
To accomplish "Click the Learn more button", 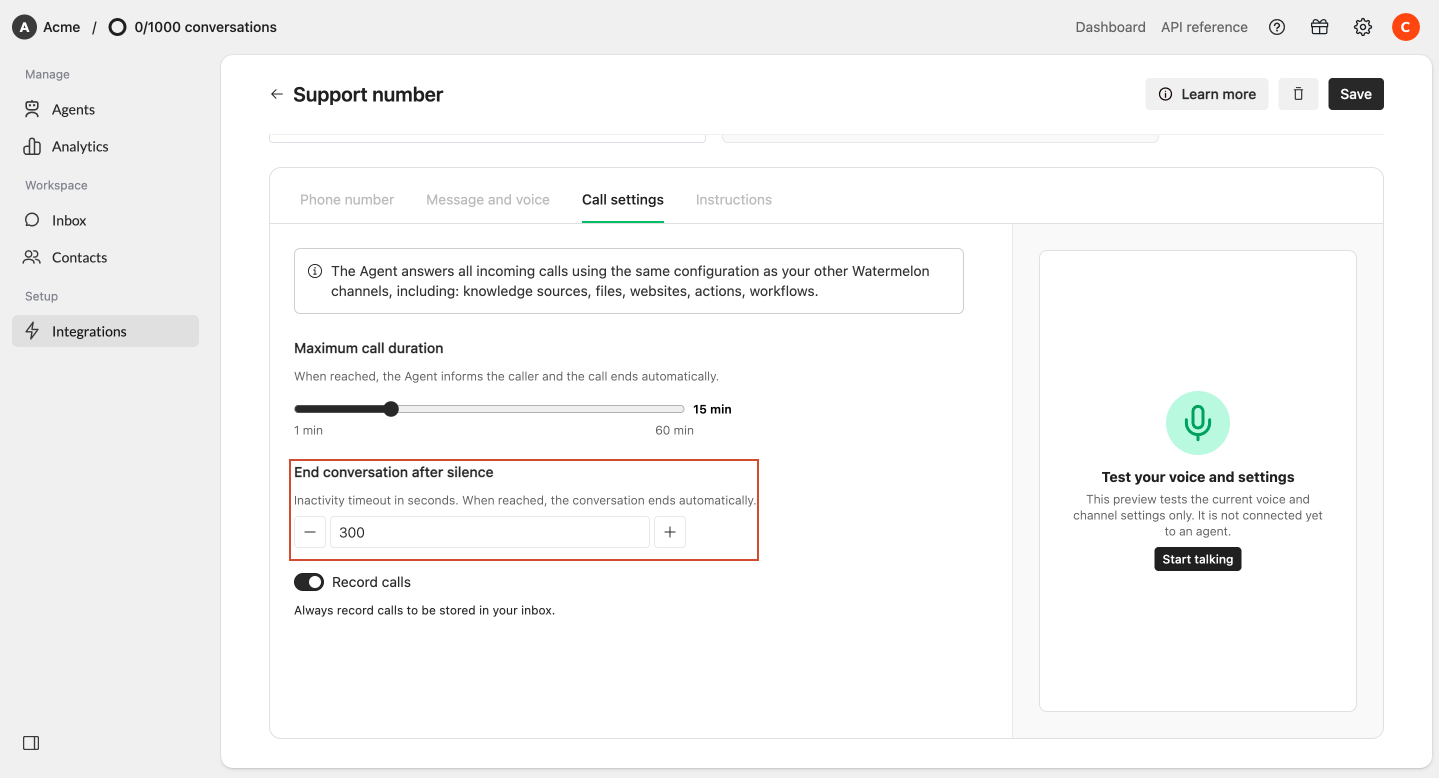I will pyautogui.click(x=1207, y=94).
